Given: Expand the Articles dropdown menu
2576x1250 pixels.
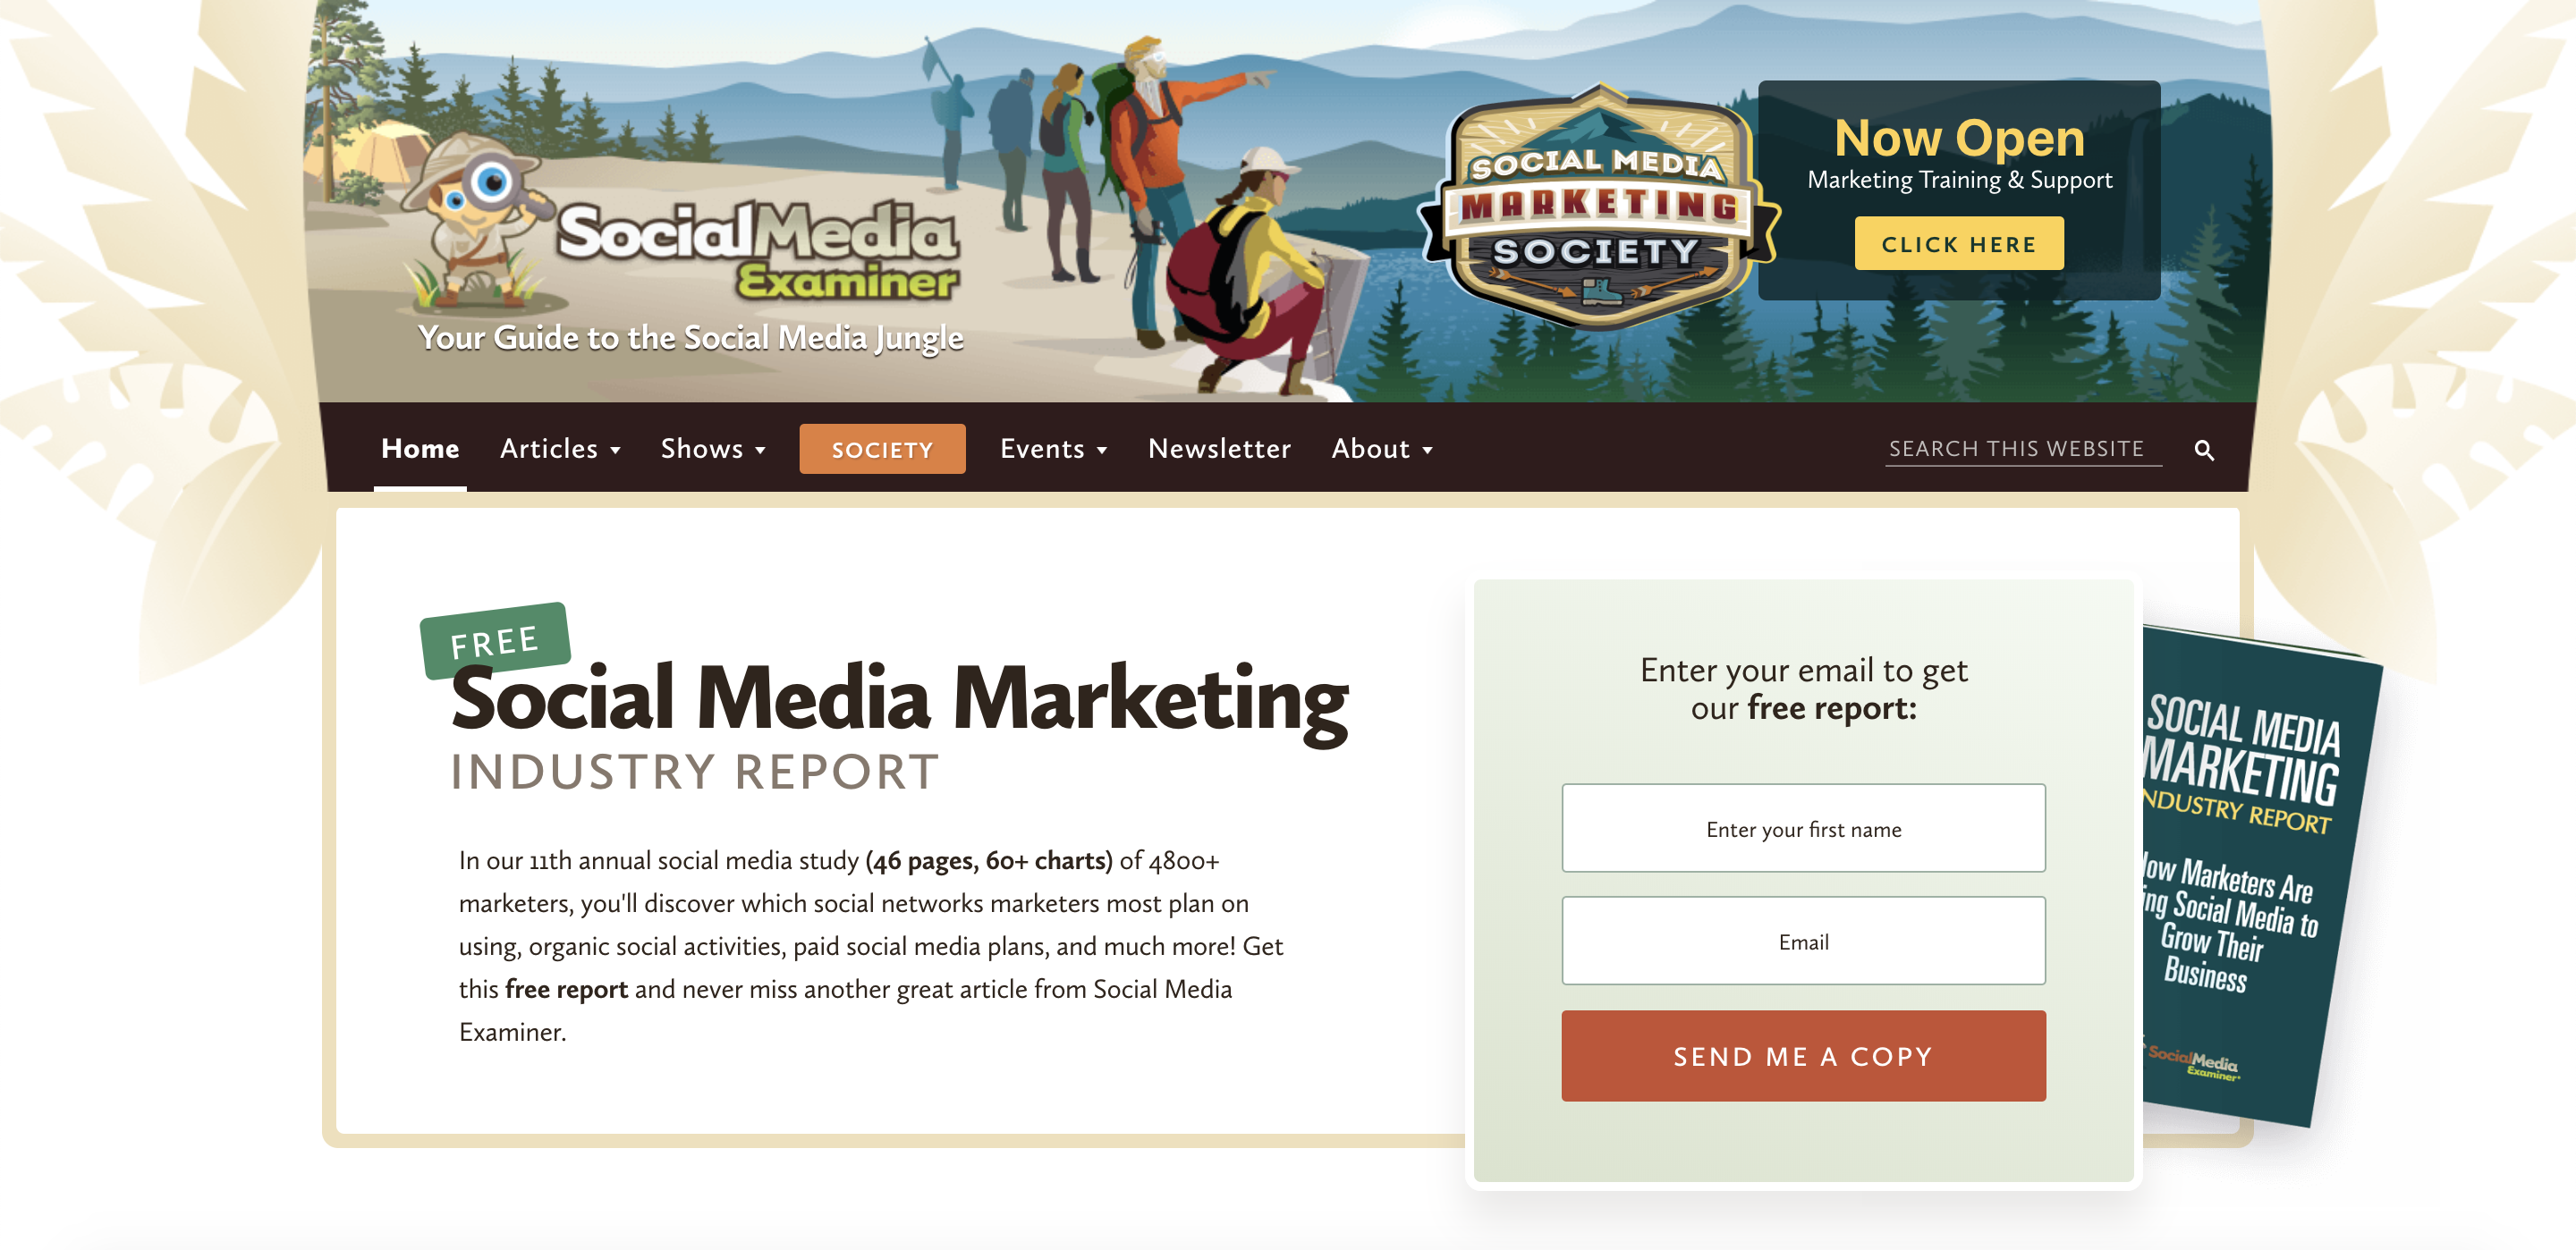Looking at the screenshot, I should coord(560,449).
